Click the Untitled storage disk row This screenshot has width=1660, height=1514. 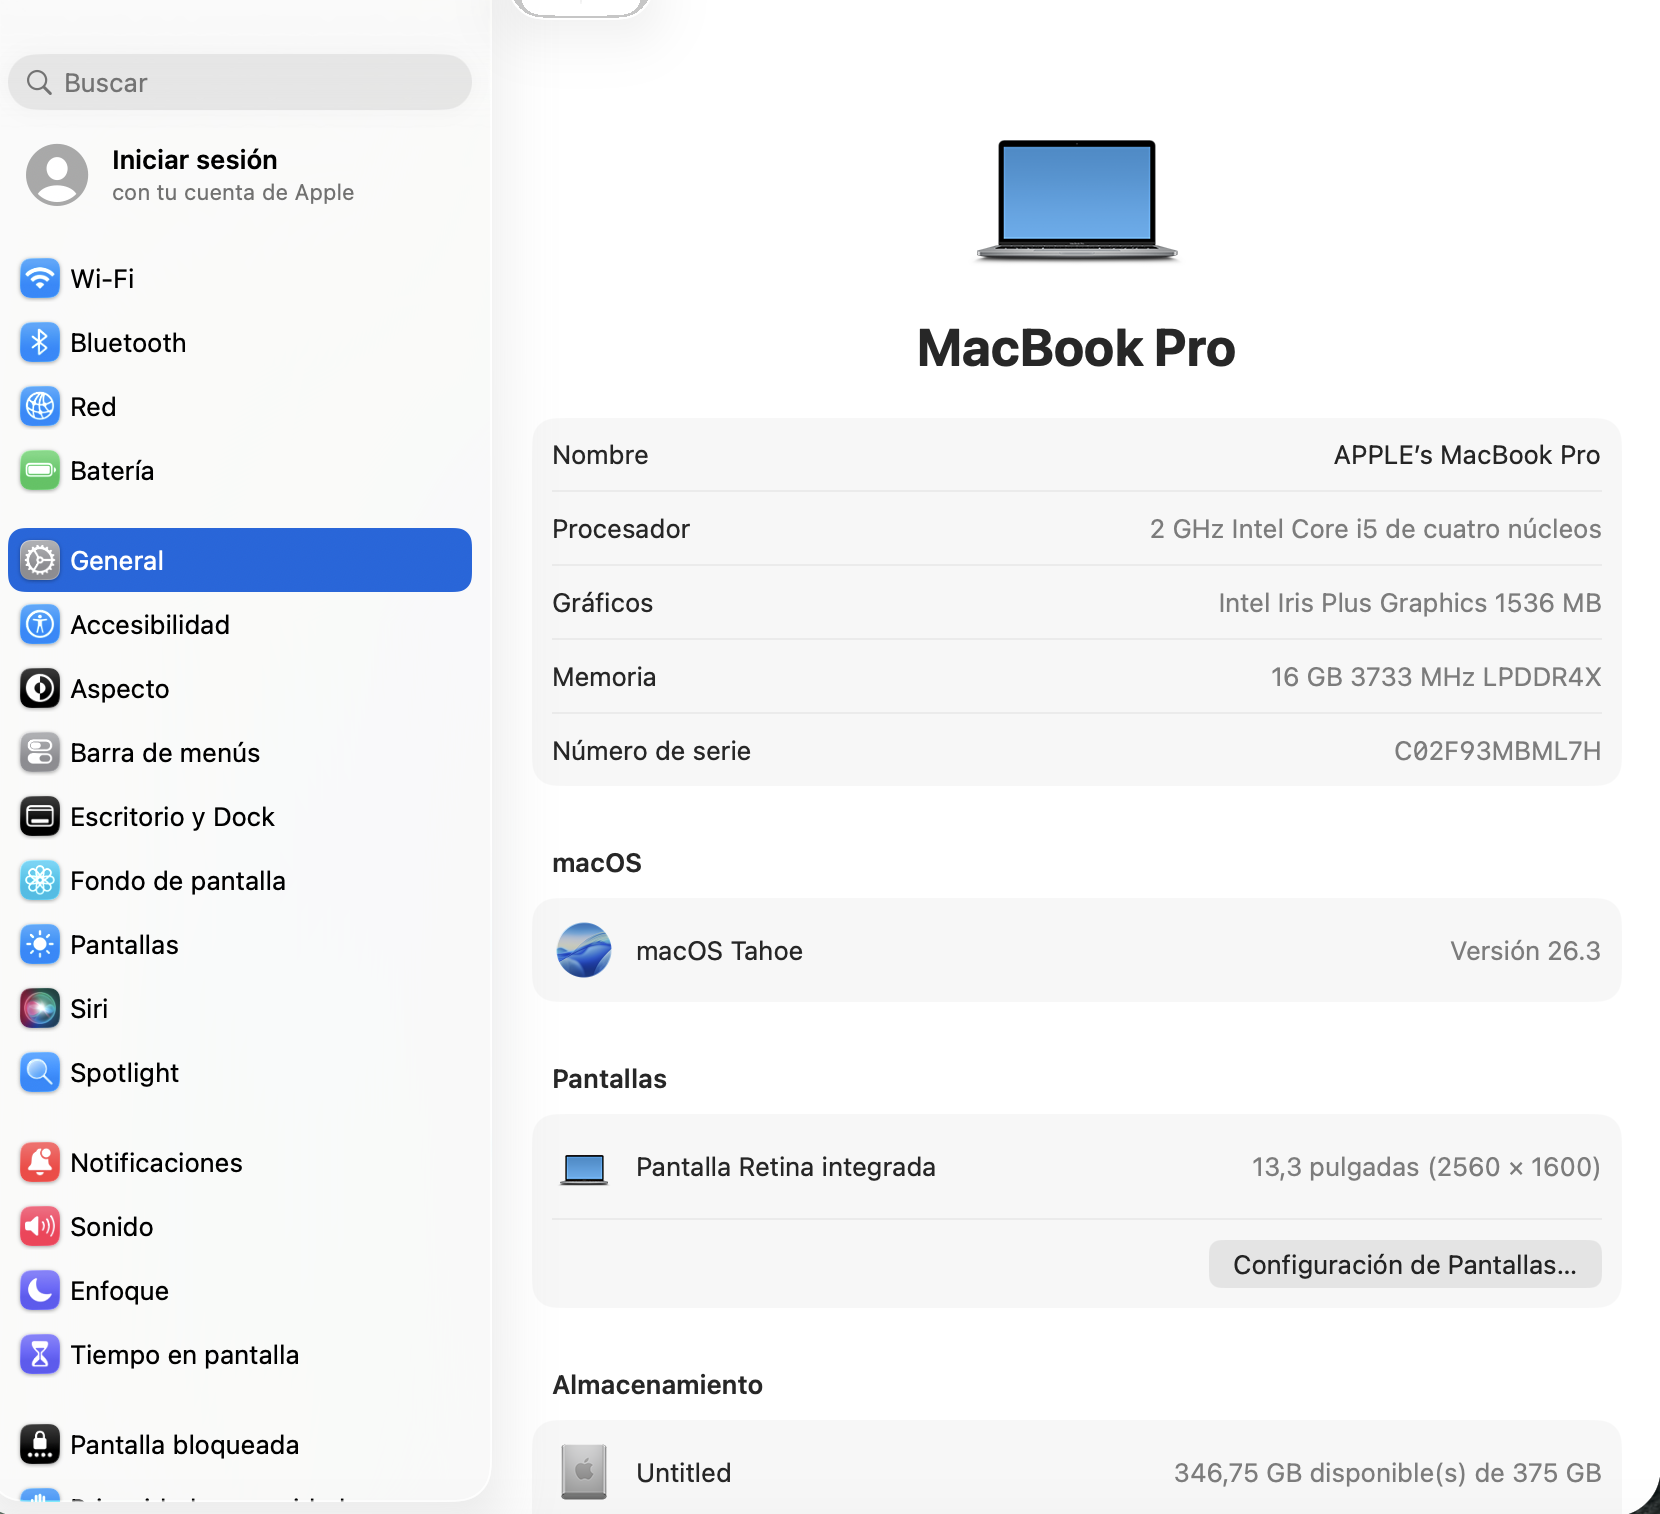1076,1472
